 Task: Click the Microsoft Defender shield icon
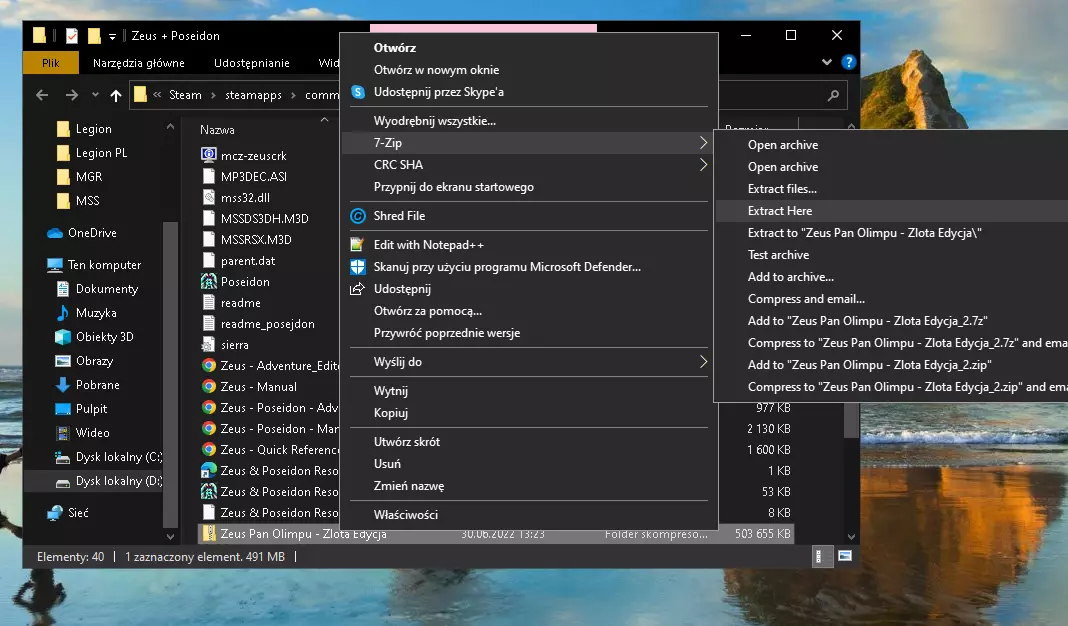(x=357, y=267)
